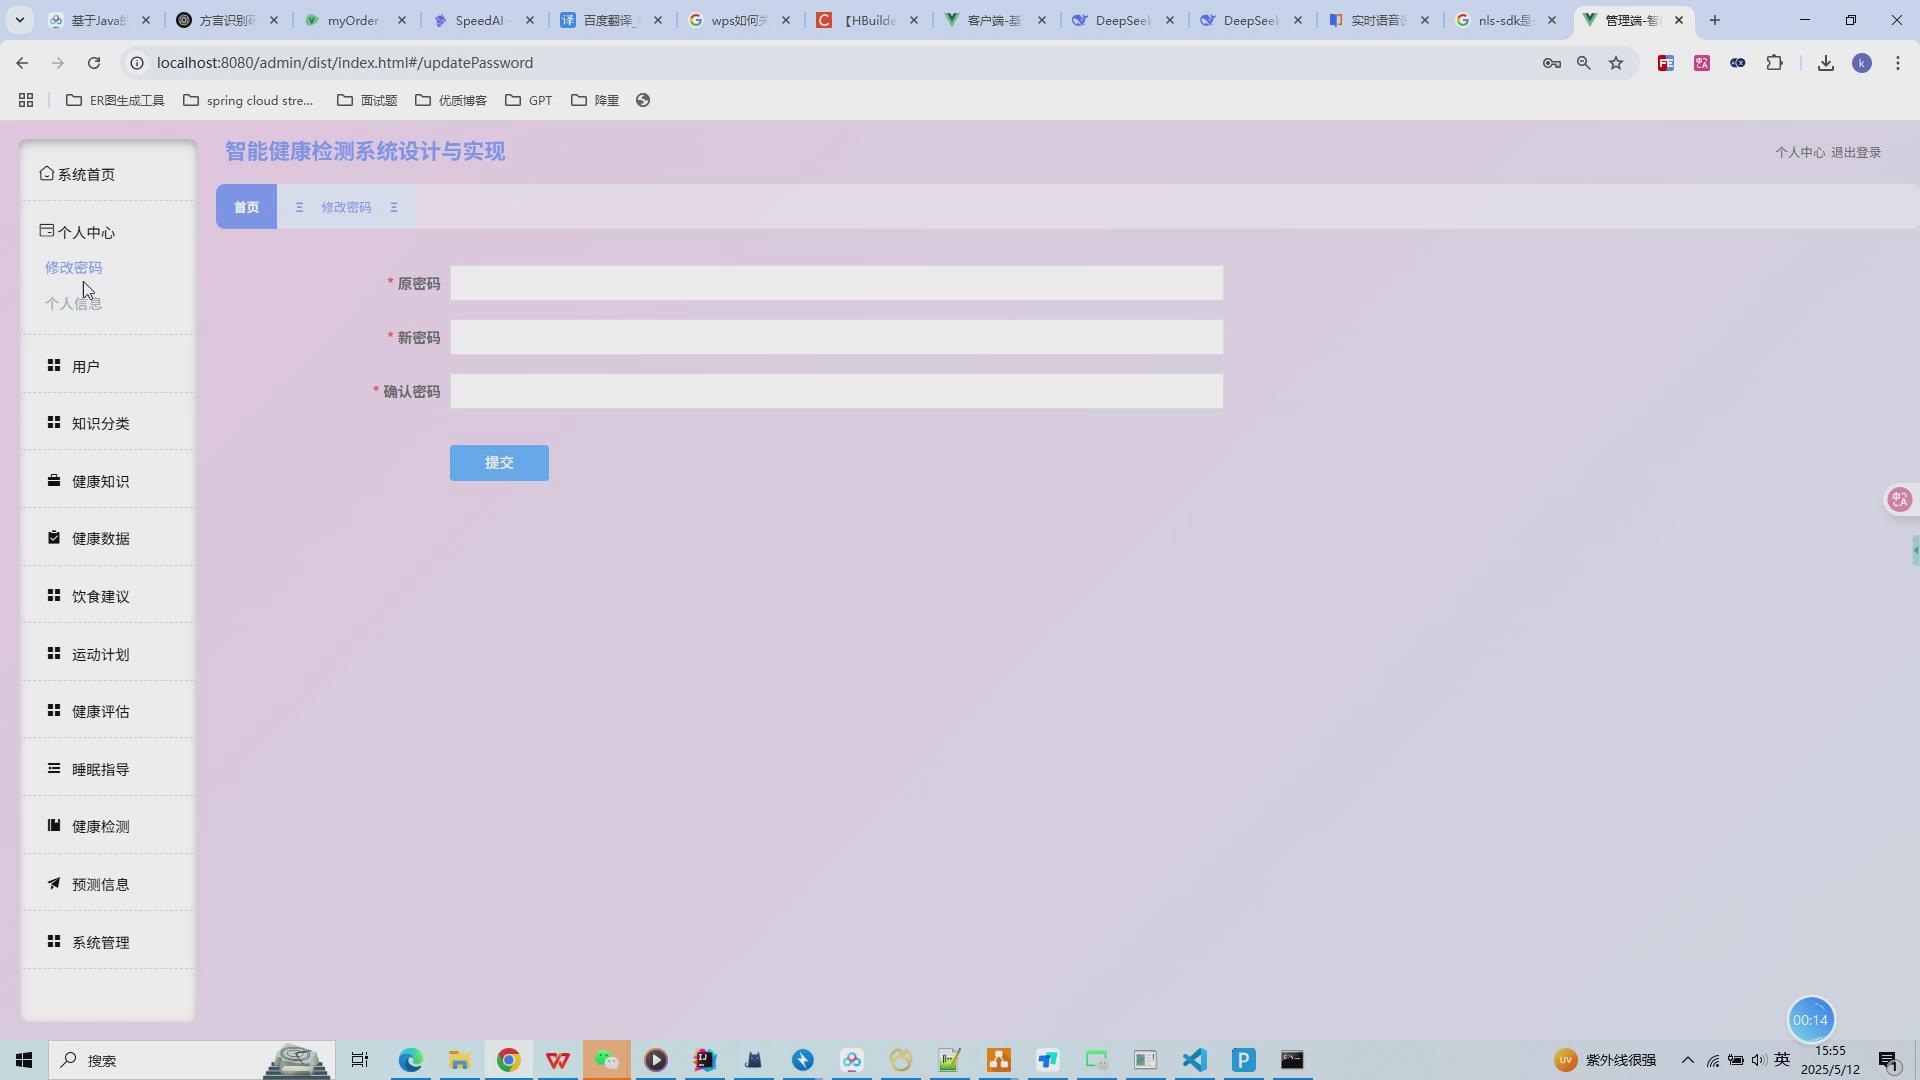The width and height of the screenshot is (1920, 1080).
Task: Open WeChat from the Windows taskbar
Action: [607, 1060]
